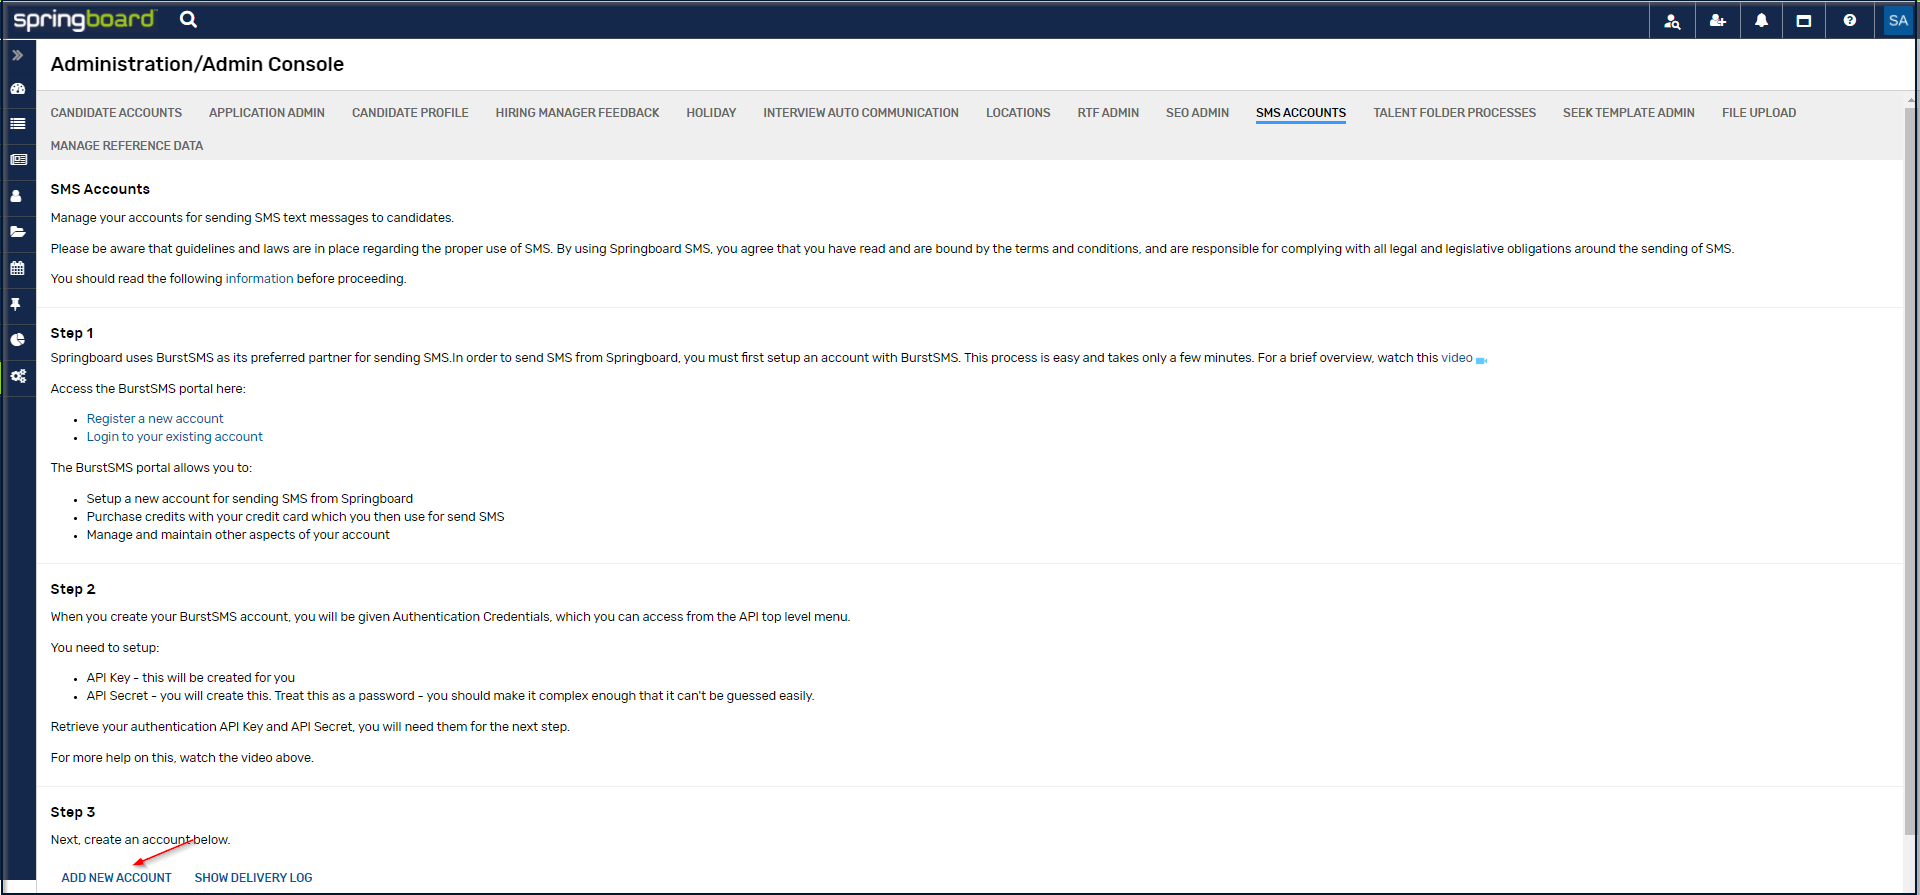Click Login to your existing account
This screenshot has width=1920, height=895.
pos(174,437)
